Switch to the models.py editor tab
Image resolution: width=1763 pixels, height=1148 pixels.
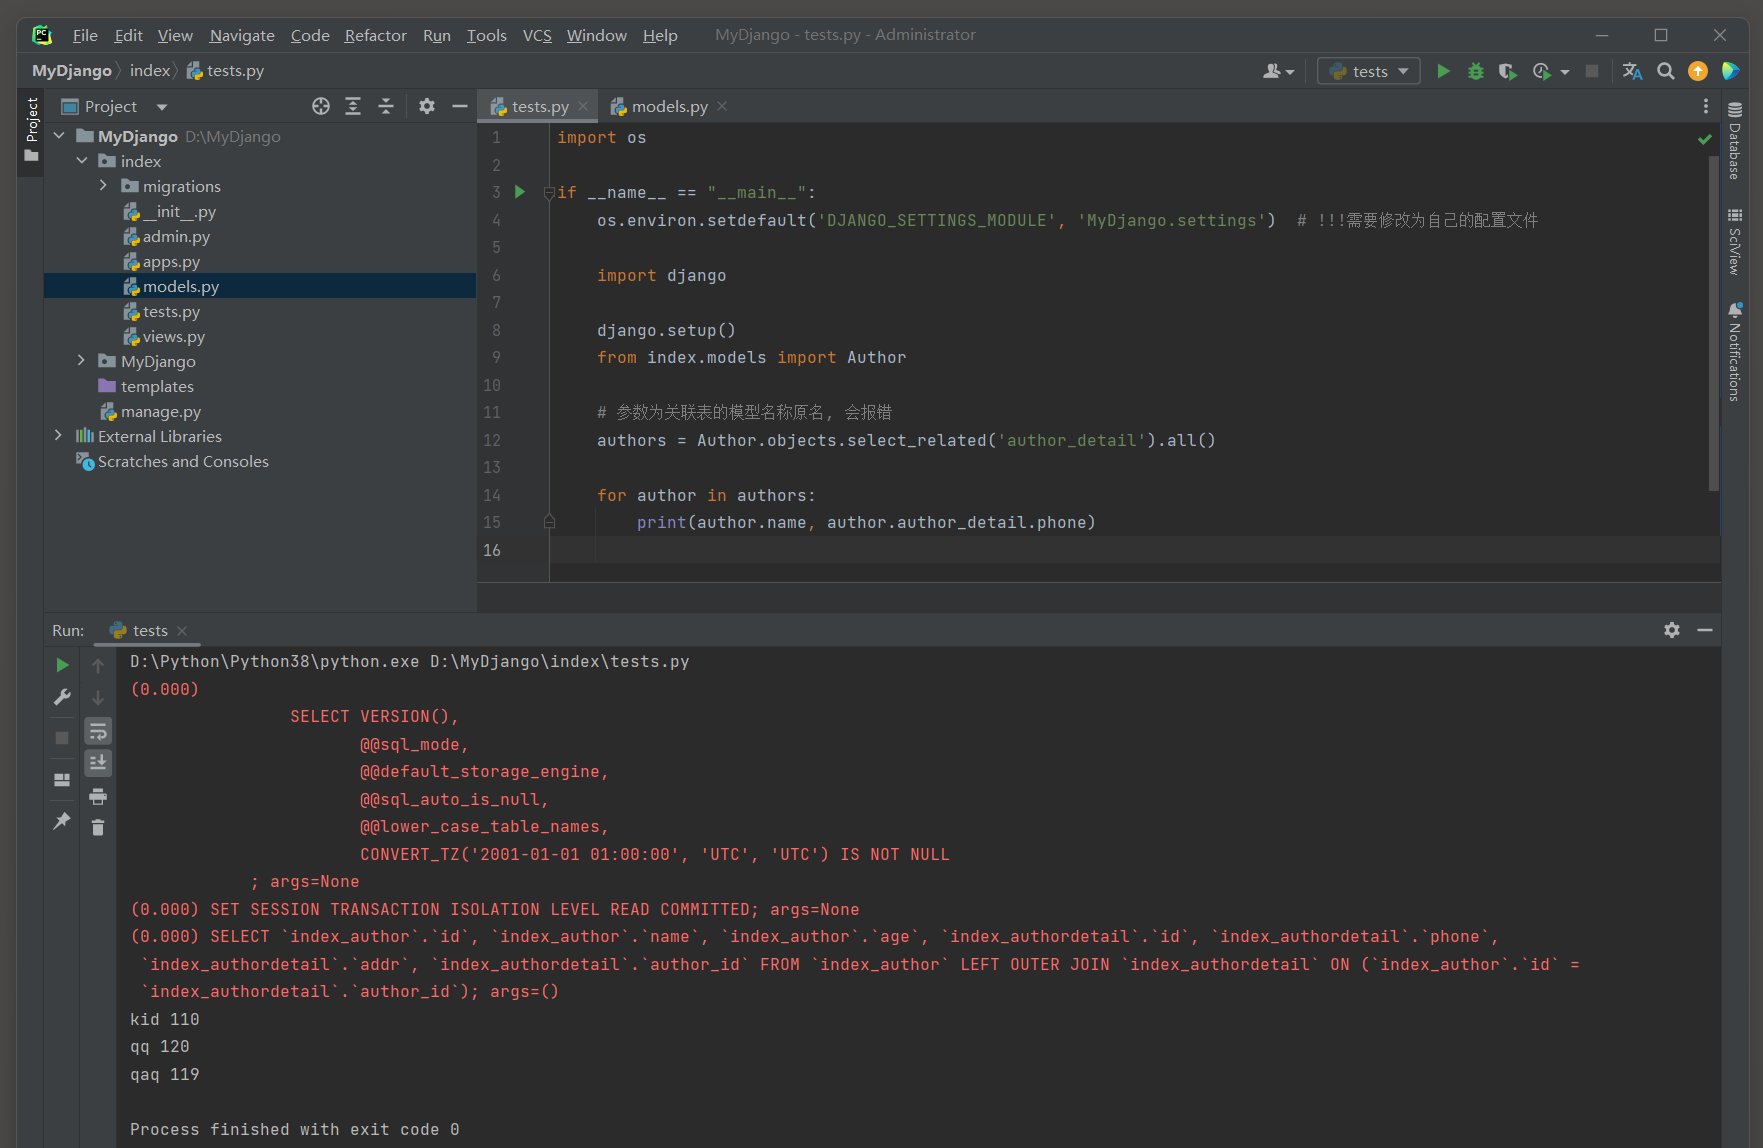pos(668,106)
